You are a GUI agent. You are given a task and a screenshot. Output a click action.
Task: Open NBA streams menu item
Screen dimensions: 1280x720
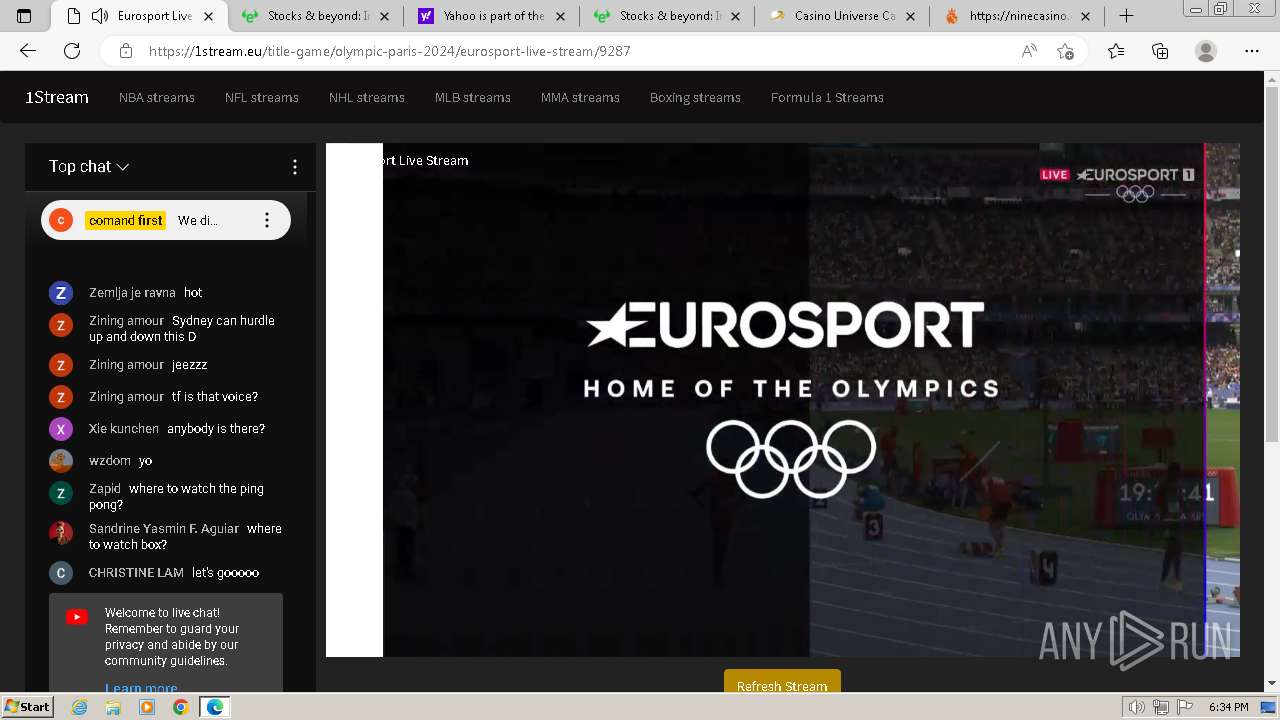pyautogui.click(x=157, y=97)
